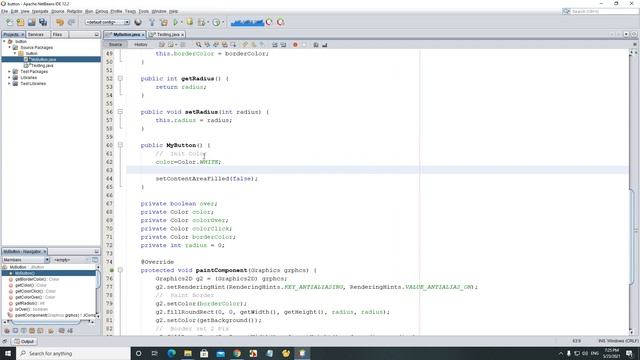
Task: Run the project with green play icon
Action: pyautogui.click(x=176, y=22)
